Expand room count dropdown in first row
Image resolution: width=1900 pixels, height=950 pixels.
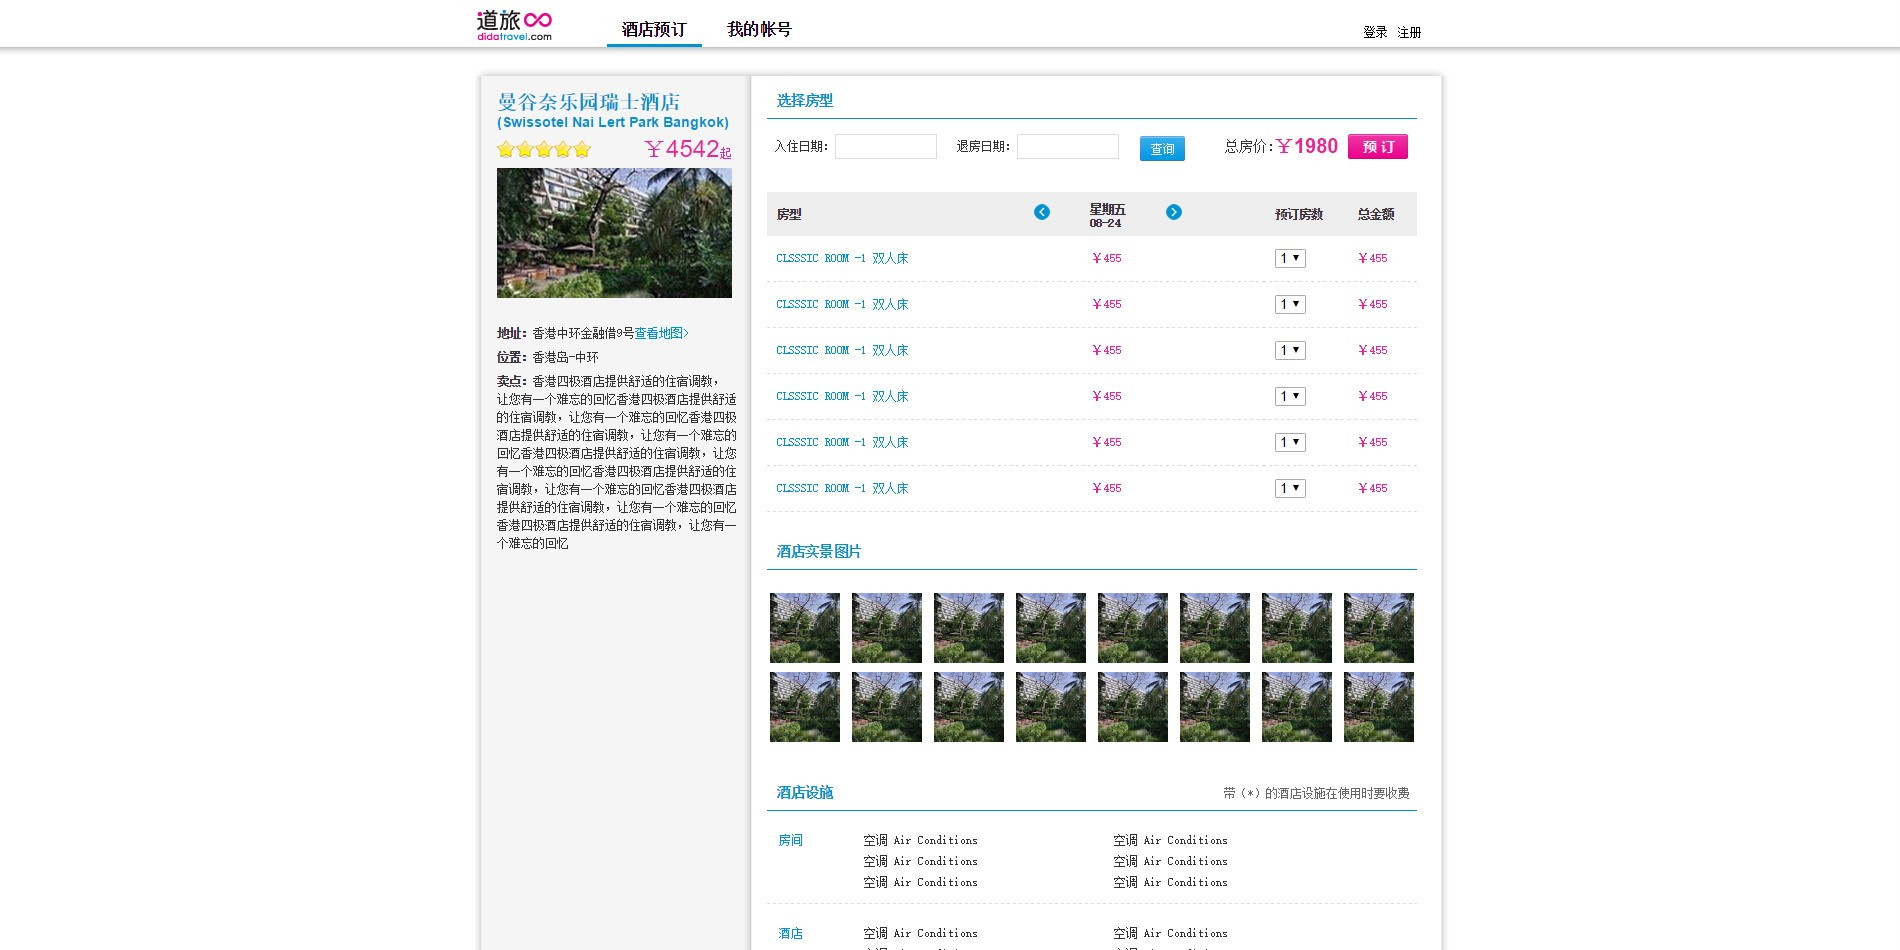[x=1290, y=258]
